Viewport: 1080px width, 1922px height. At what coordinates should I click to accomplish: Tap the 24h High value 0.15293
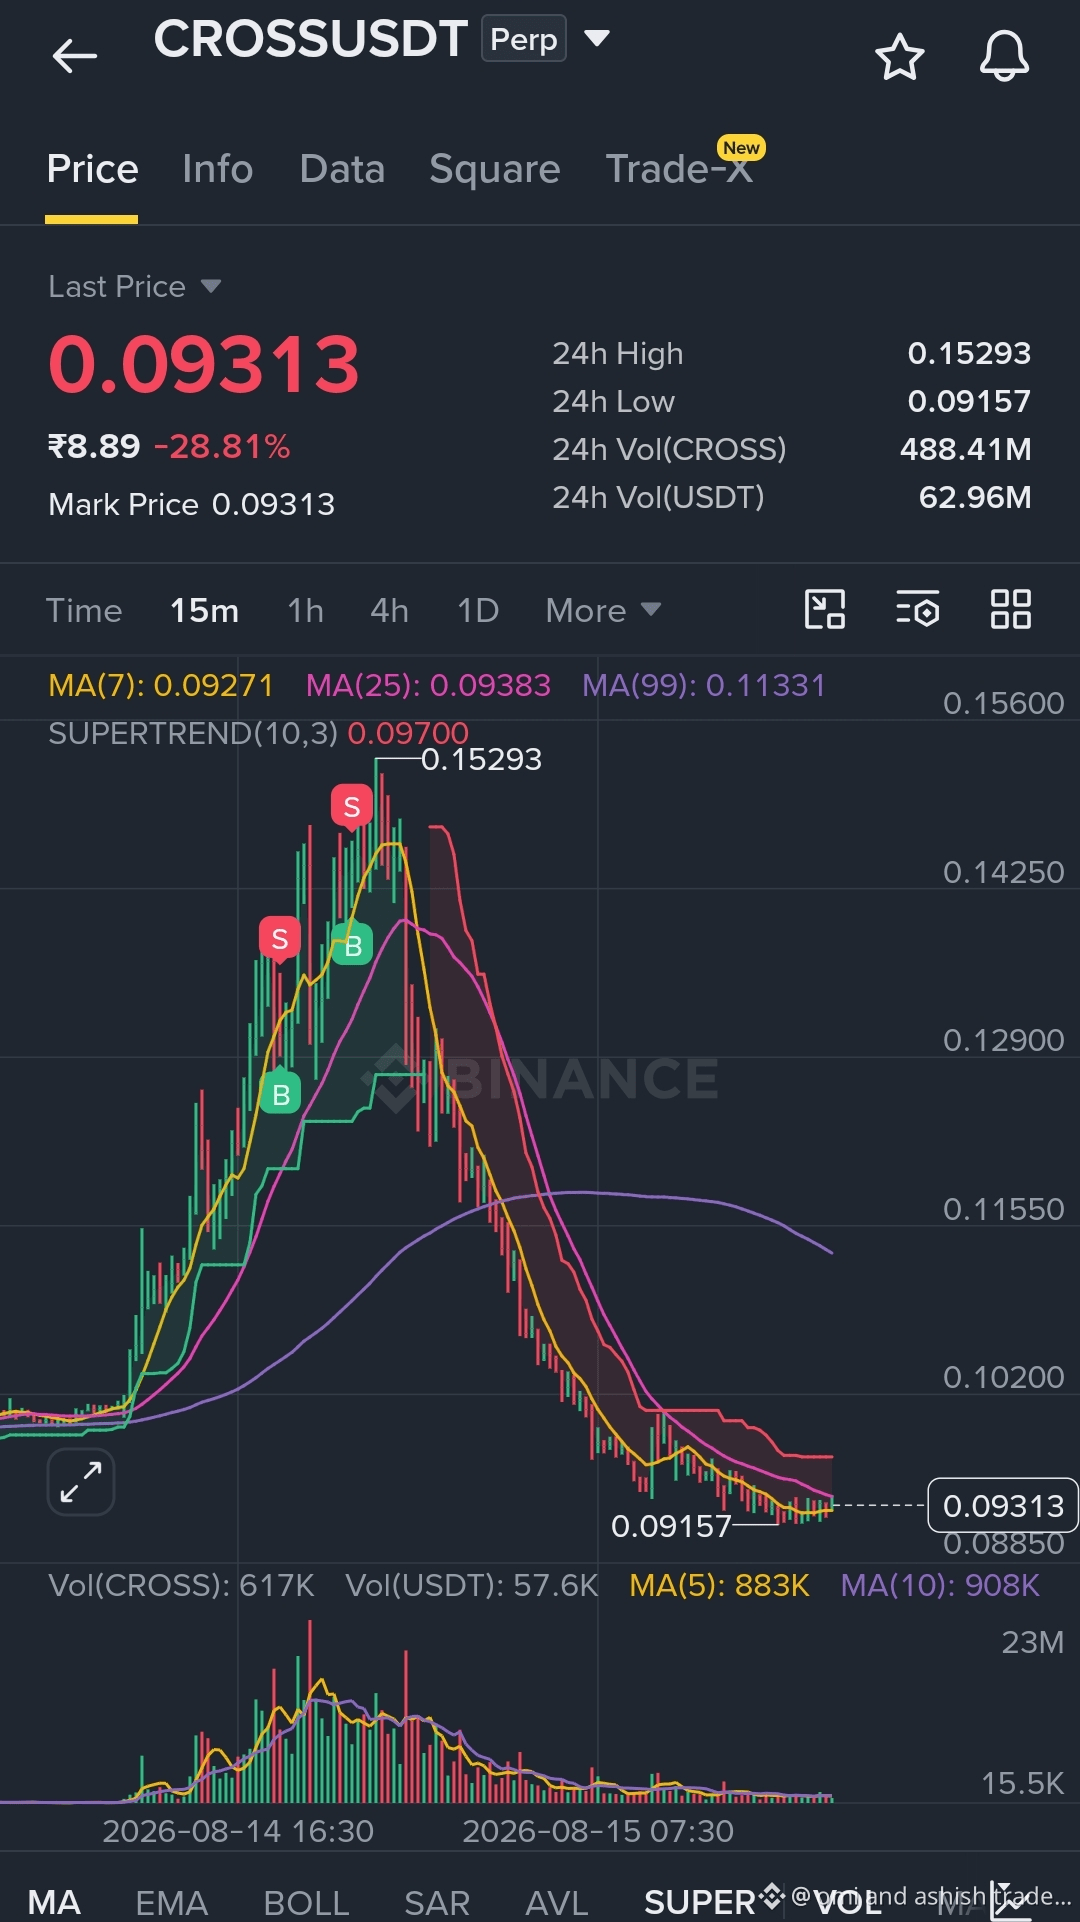tap(969, 353)
